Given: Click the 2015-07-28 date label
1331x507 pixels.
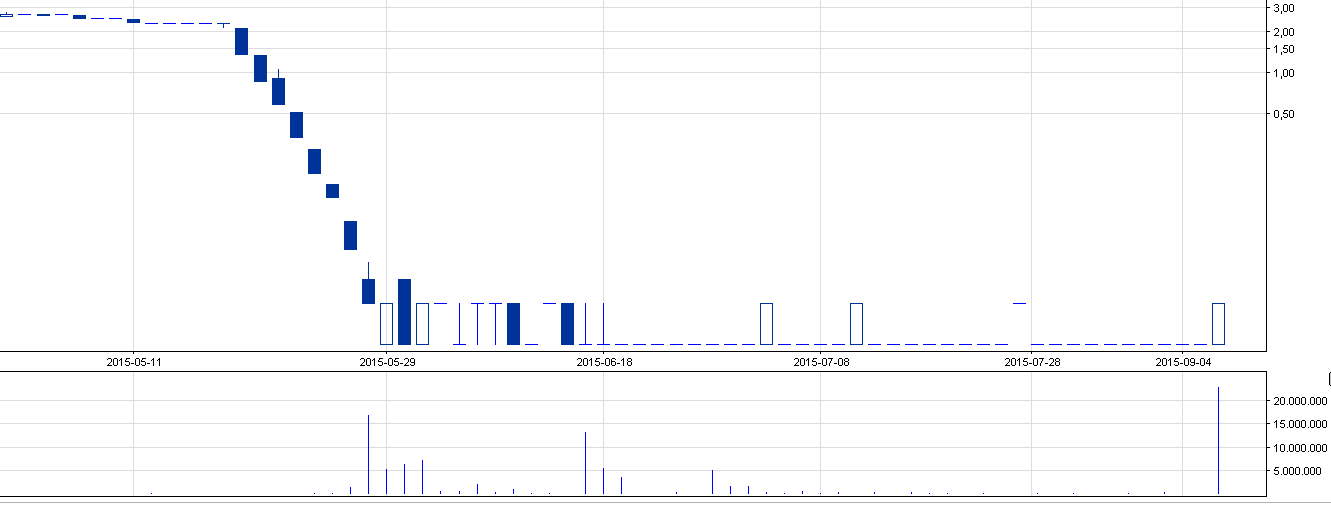Looking at the screenshot, I should click(1032, 362).
